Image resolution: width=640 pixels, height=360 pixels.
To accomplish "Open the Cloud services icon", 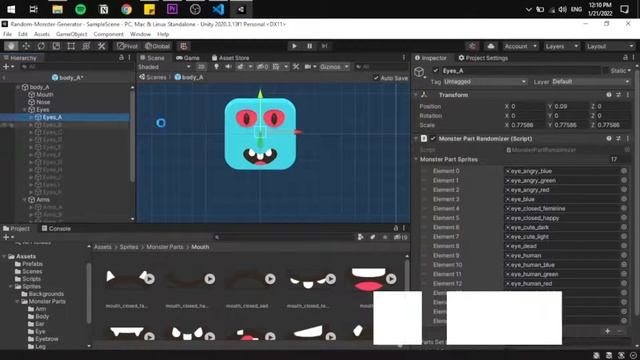I will (491, 46).
